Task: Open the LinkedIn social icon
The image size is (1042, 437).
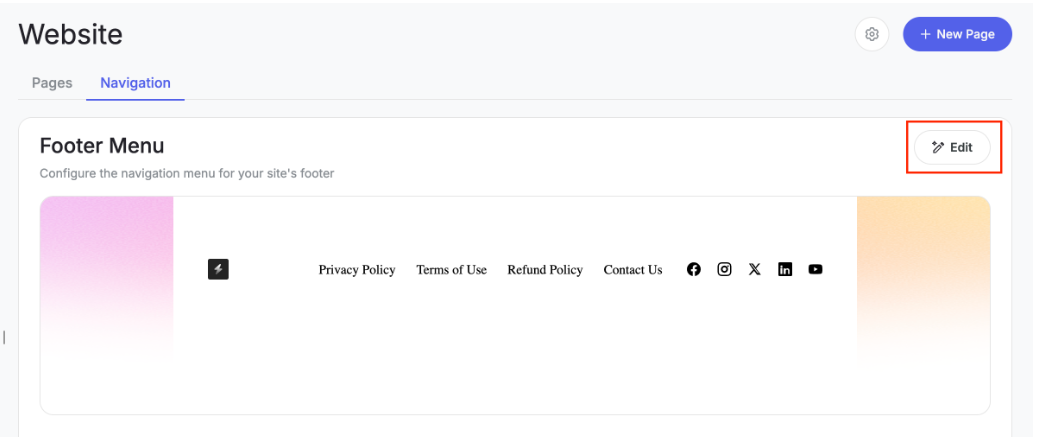Action: pos(785,269)
